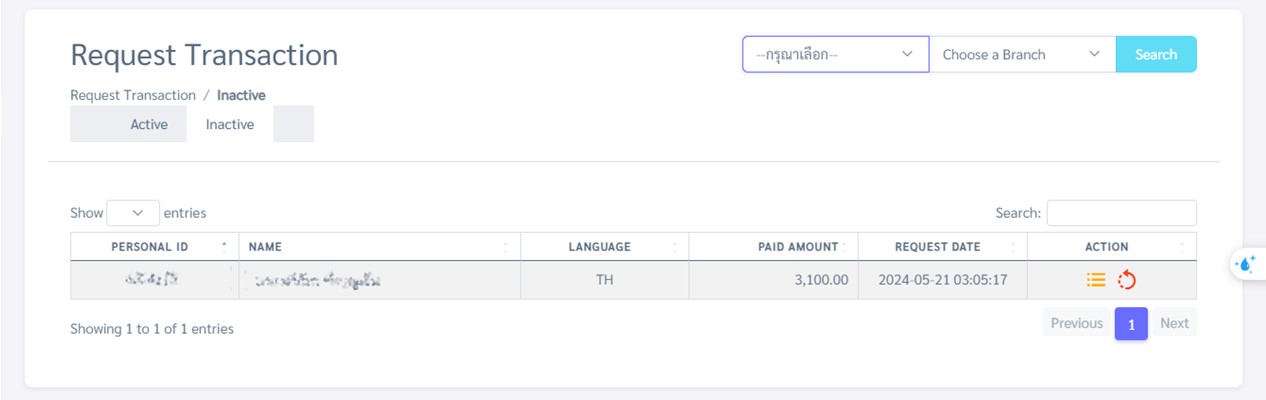Click the red restore arrow icon
This screenshot has height=400, width=1266.
(x=1127, y=280)
